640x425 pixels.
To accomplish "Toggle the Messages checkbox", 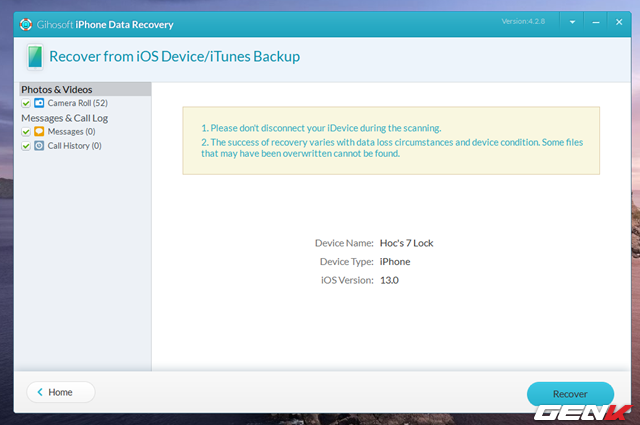I will tap(26, 132).
